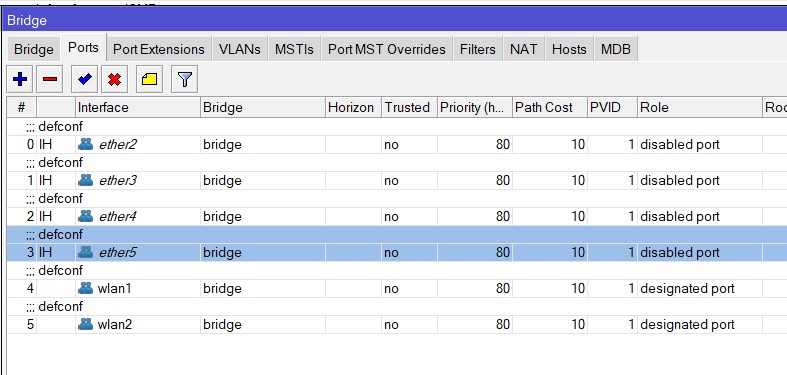Open the NAT tab
Viewport: 787px width, 375px height.
coord(523,49)
